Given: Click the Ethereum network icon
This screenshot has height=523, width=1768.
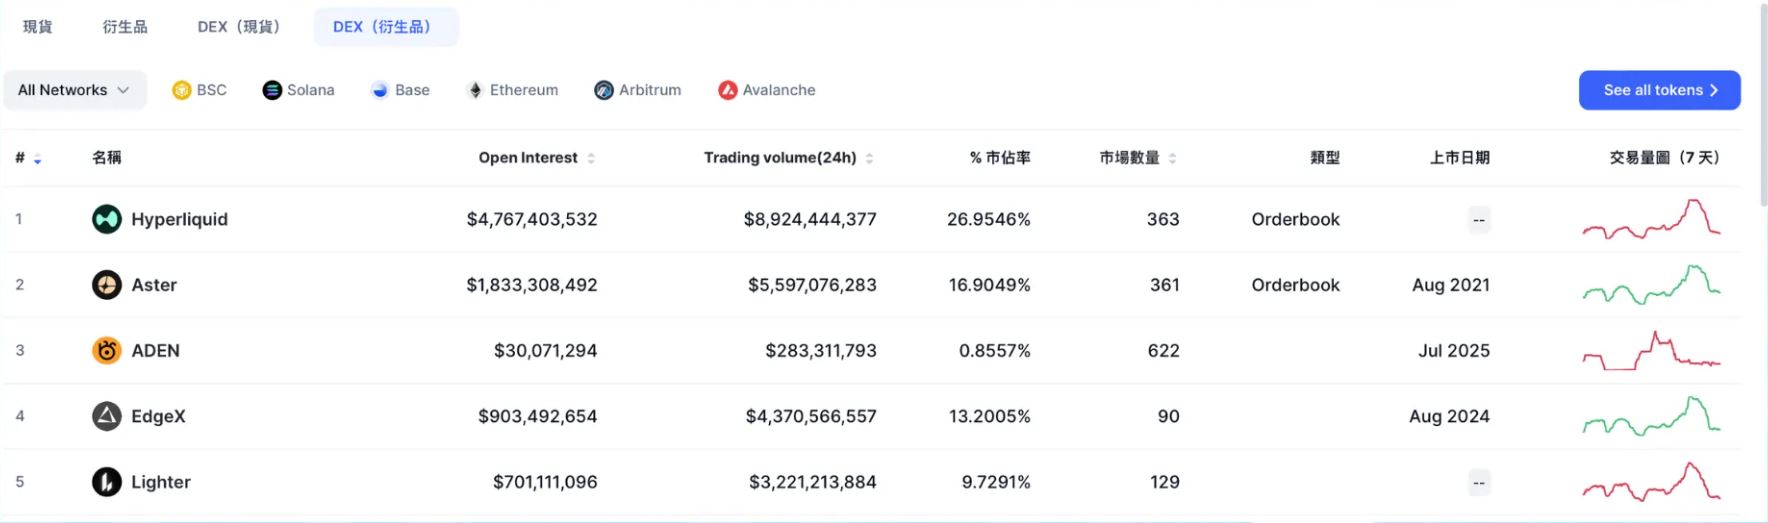Looking at the screenshot, I should tap(475, 90).
